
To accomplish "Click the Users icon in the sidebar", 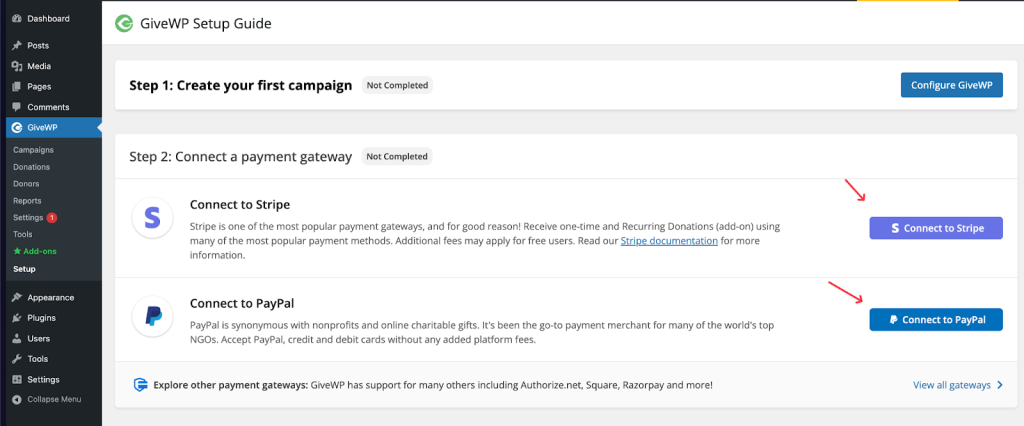I will coord(16,338).
